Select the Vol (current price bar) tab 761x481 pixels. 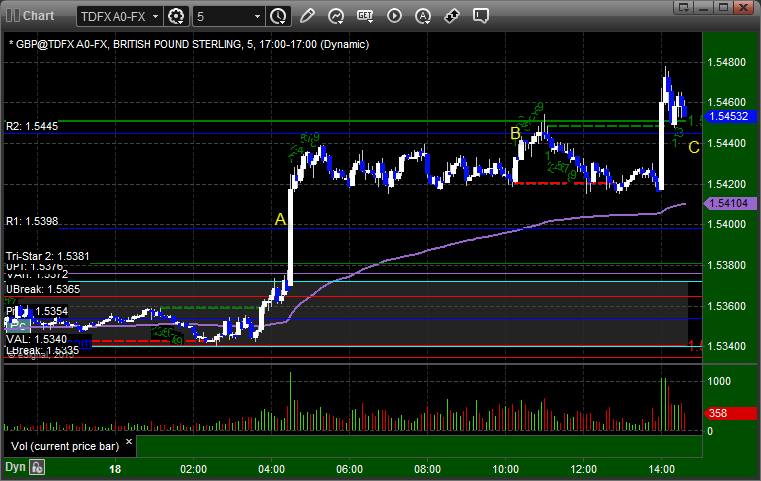[65, 446]
